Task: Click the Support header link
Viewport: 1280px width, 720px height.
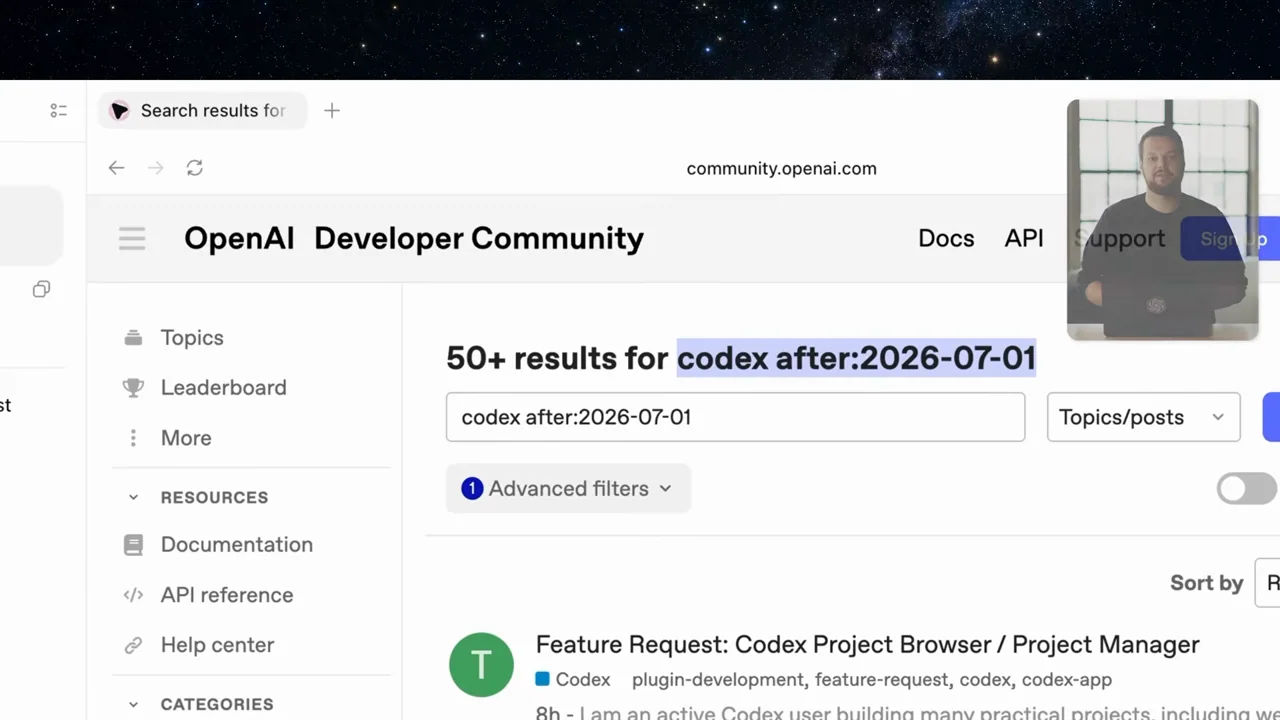Action: click(1119, 238)
